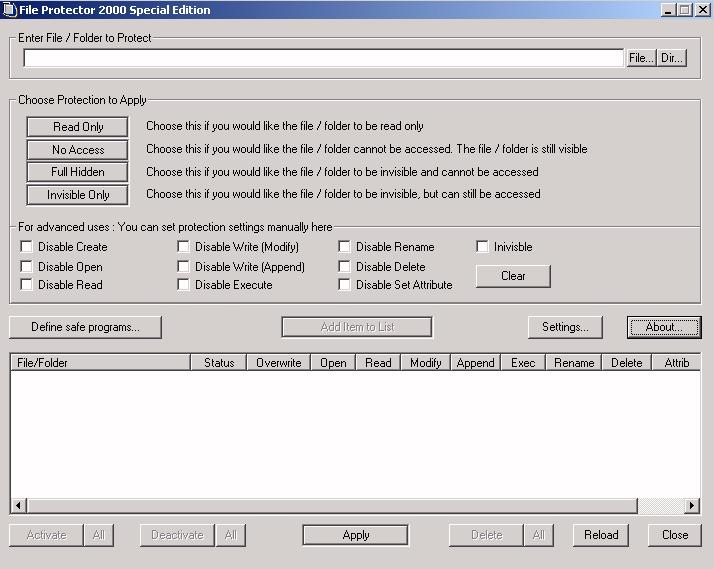
Task: Click the list's right scroll arrow
Action: 692,505
